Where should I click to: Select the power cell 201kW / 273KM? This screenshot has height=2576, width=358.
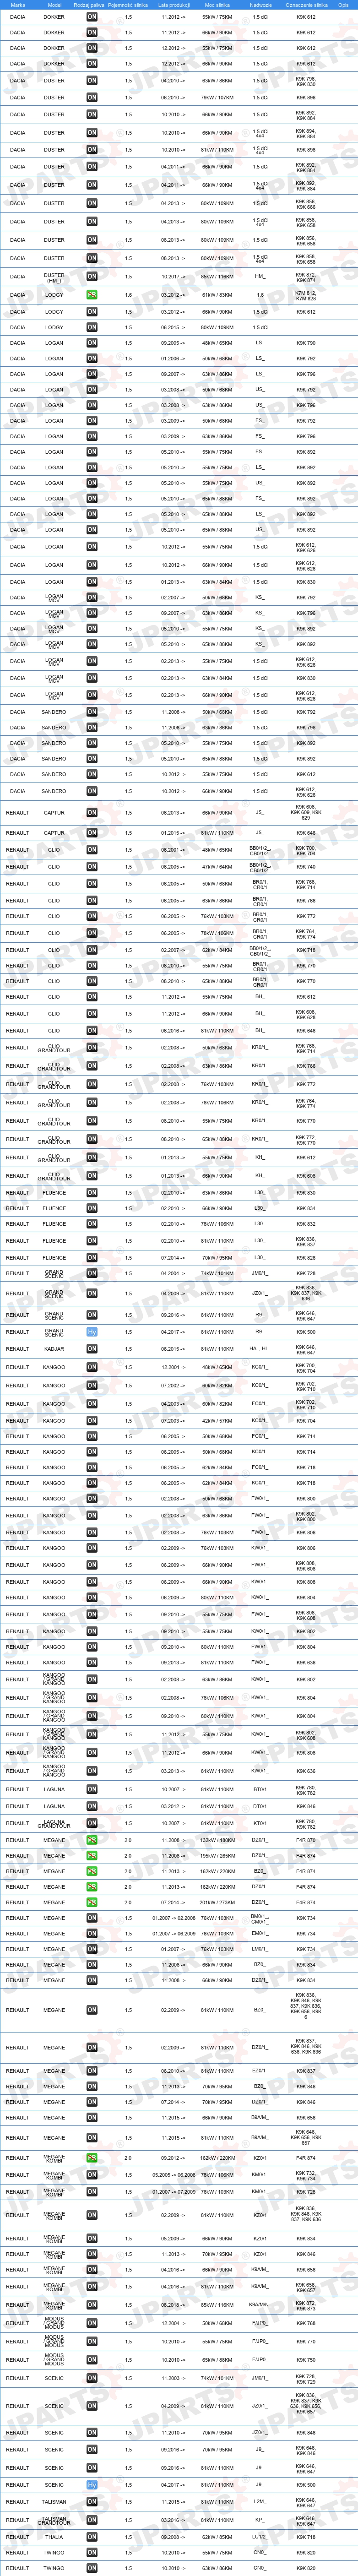point(217,1903)
